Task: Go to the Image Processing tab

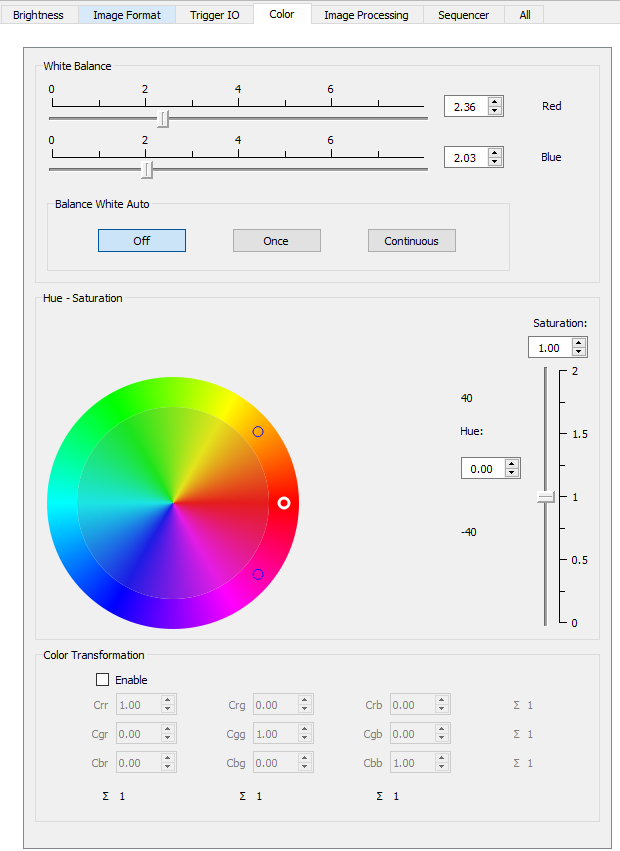Action: tap(366, 15)
